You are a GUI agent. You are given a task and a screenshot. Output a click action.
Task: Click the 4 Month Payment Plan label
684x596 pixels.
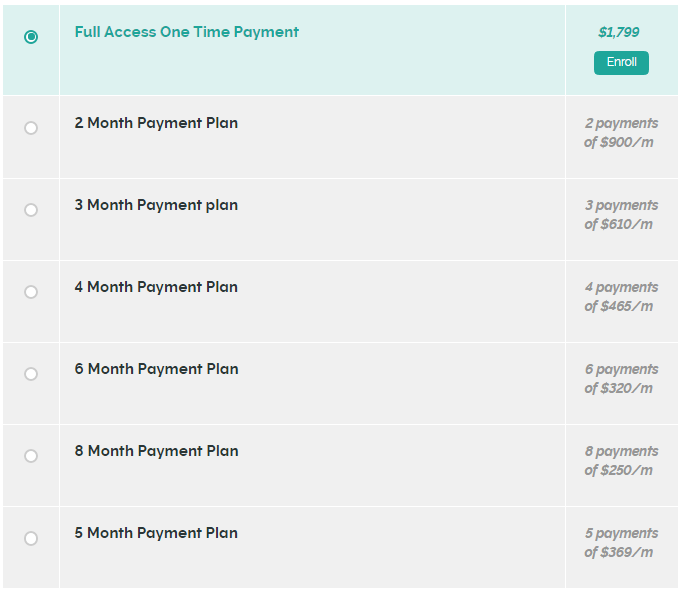[x=156, y=287]
